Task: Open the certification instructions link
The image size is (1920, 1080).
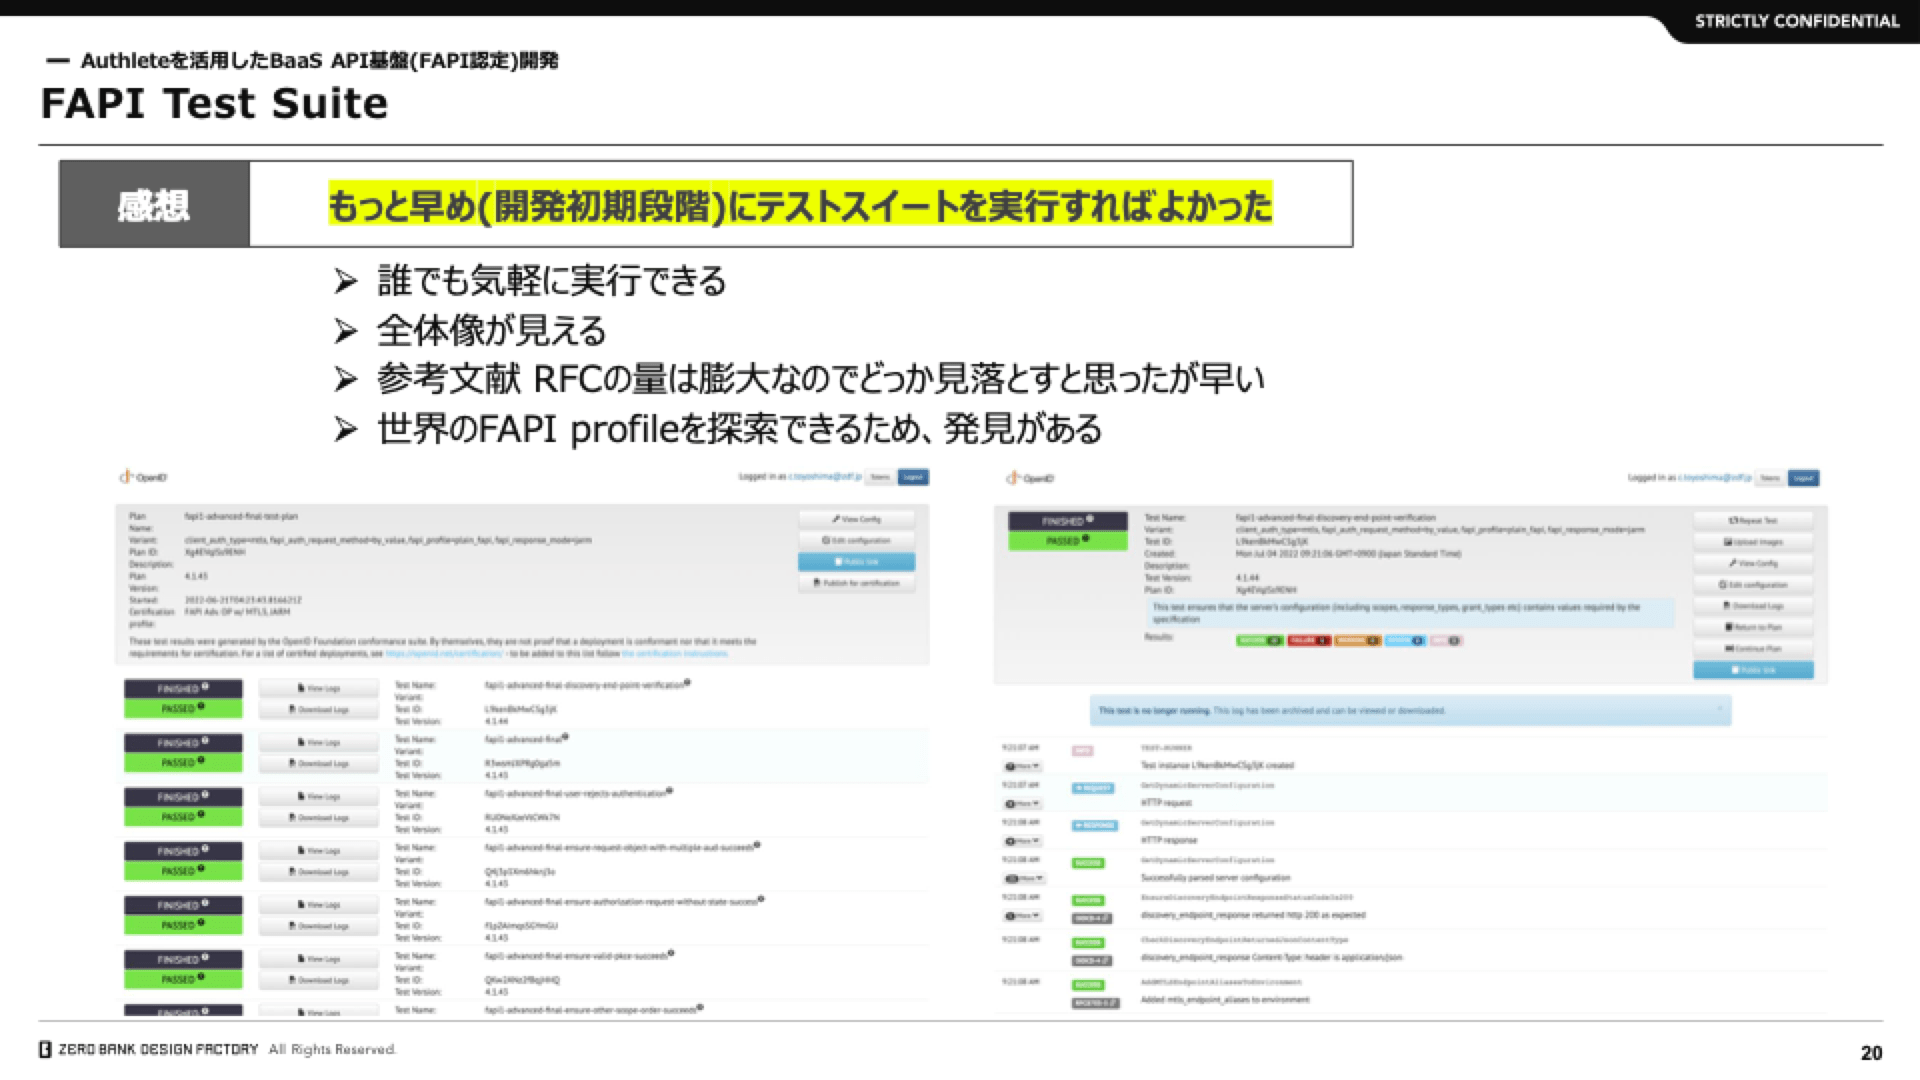Action: tap(675, 654)
